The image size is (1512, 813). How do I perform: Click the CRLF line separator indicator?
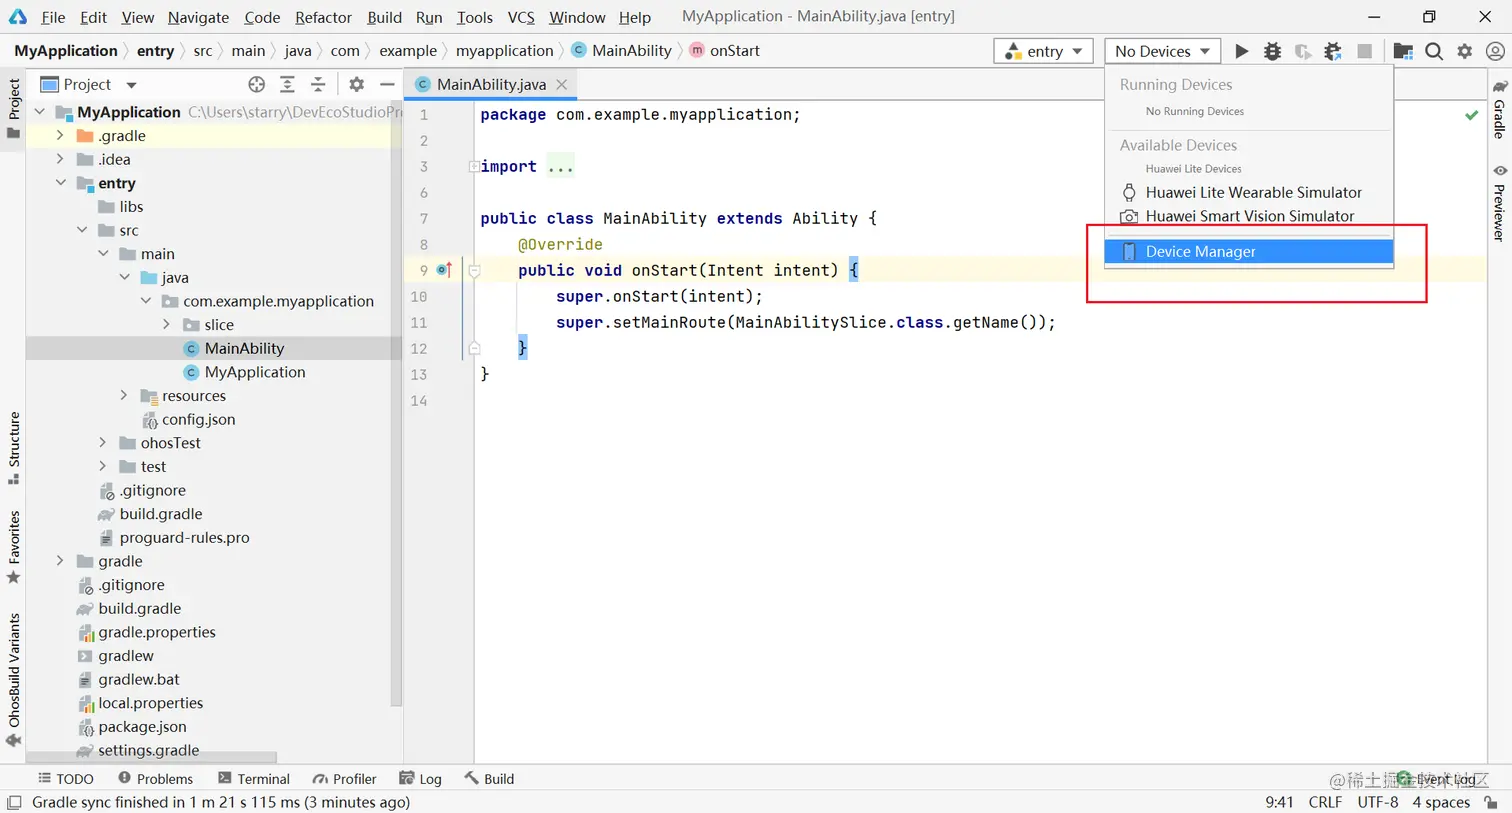click(x=1325, y=802)
